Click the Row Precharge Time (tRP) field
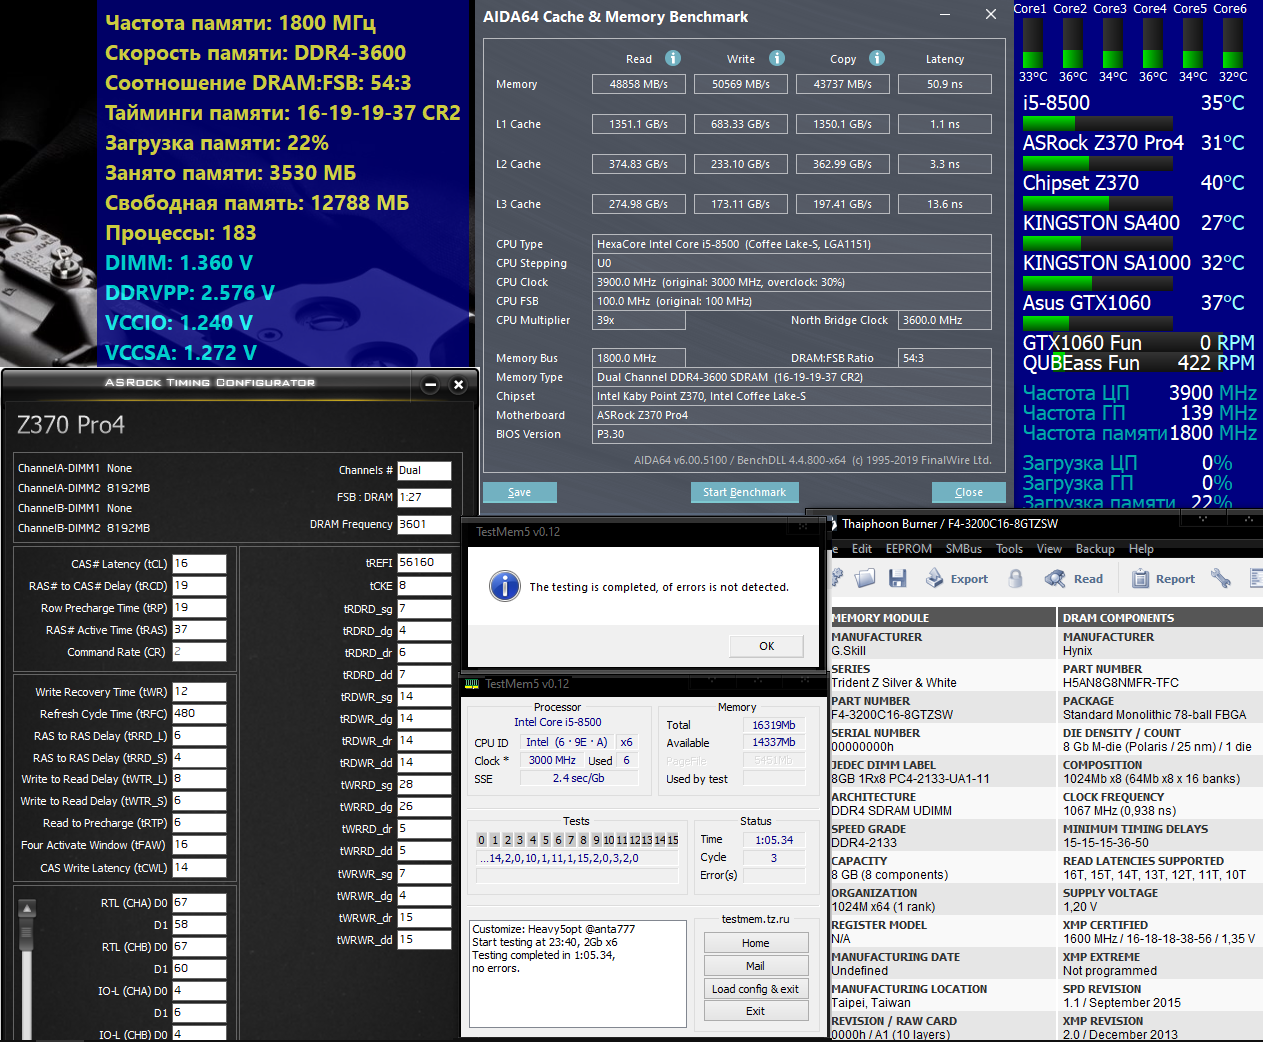The image size is (1263, 1042). 199,608
